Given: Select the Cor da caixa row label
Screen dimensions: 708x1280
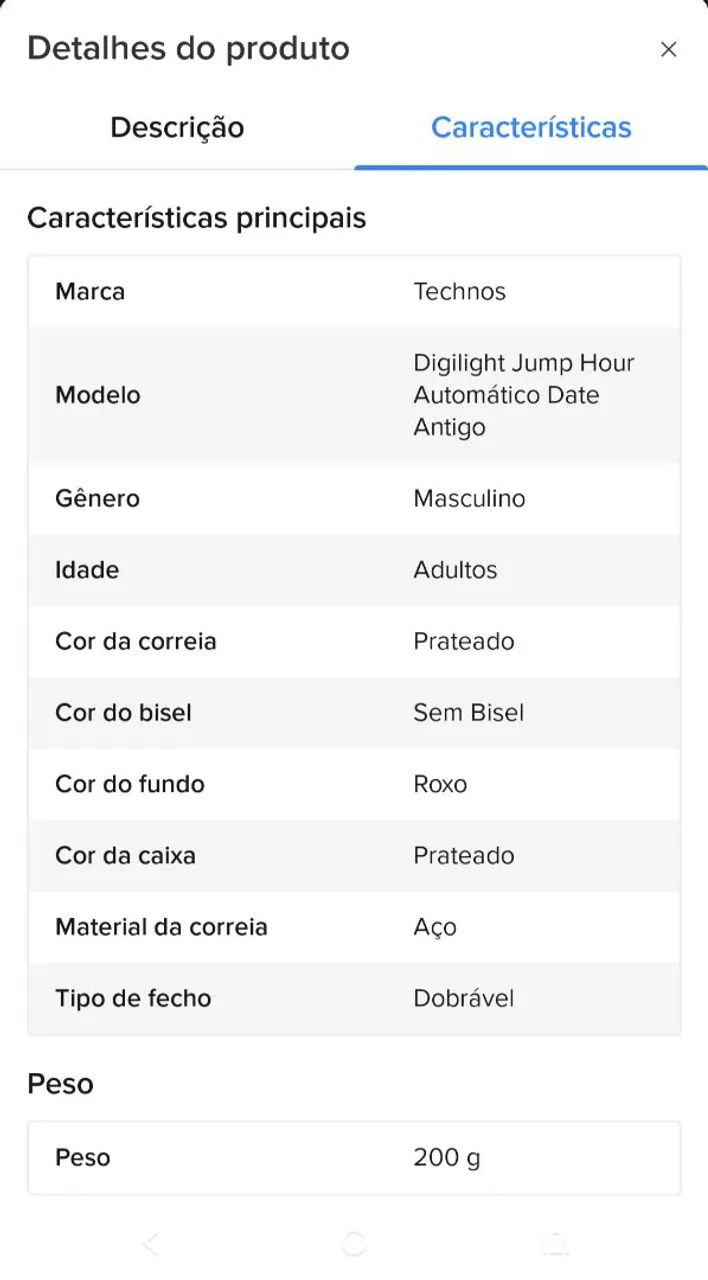Looking at the screenshot, I should point(125,856).
